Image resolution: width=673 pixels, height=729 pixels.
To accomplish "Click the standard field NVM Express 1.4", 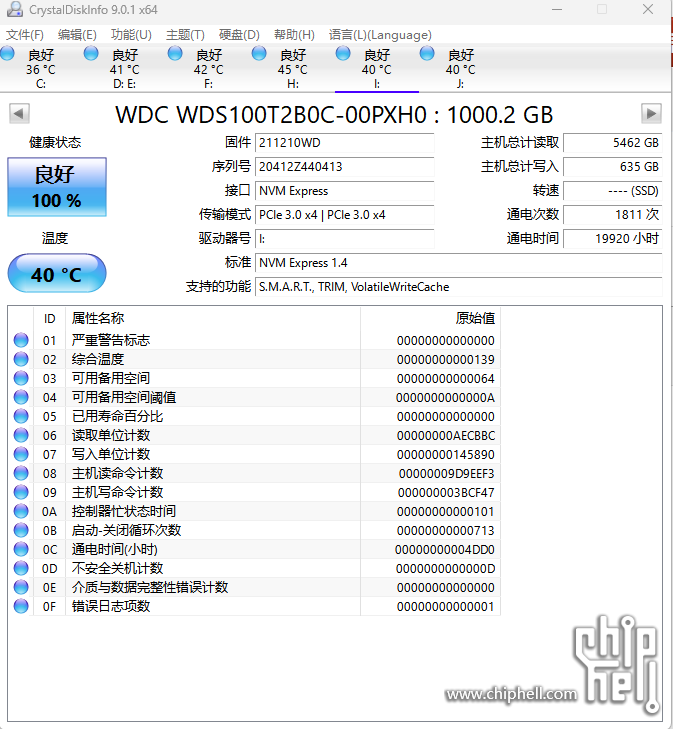I will 459,263.
